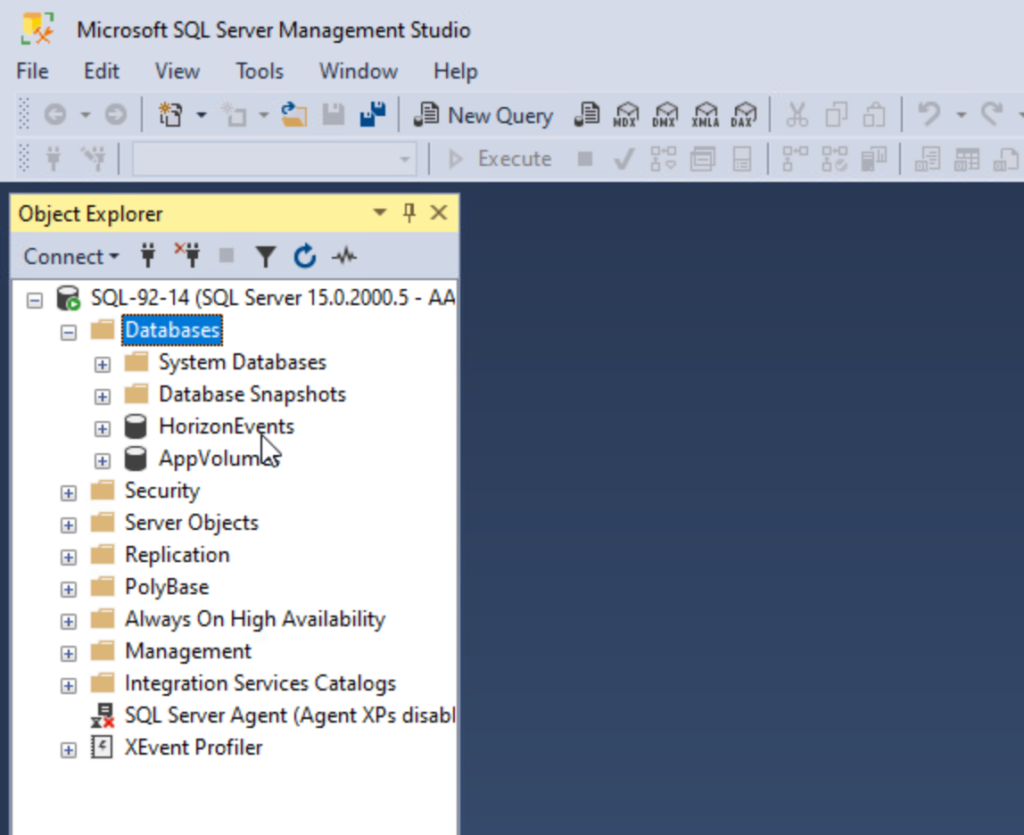Close the Object Explorer panel
Screen dimensions: 1024x835
438,213
